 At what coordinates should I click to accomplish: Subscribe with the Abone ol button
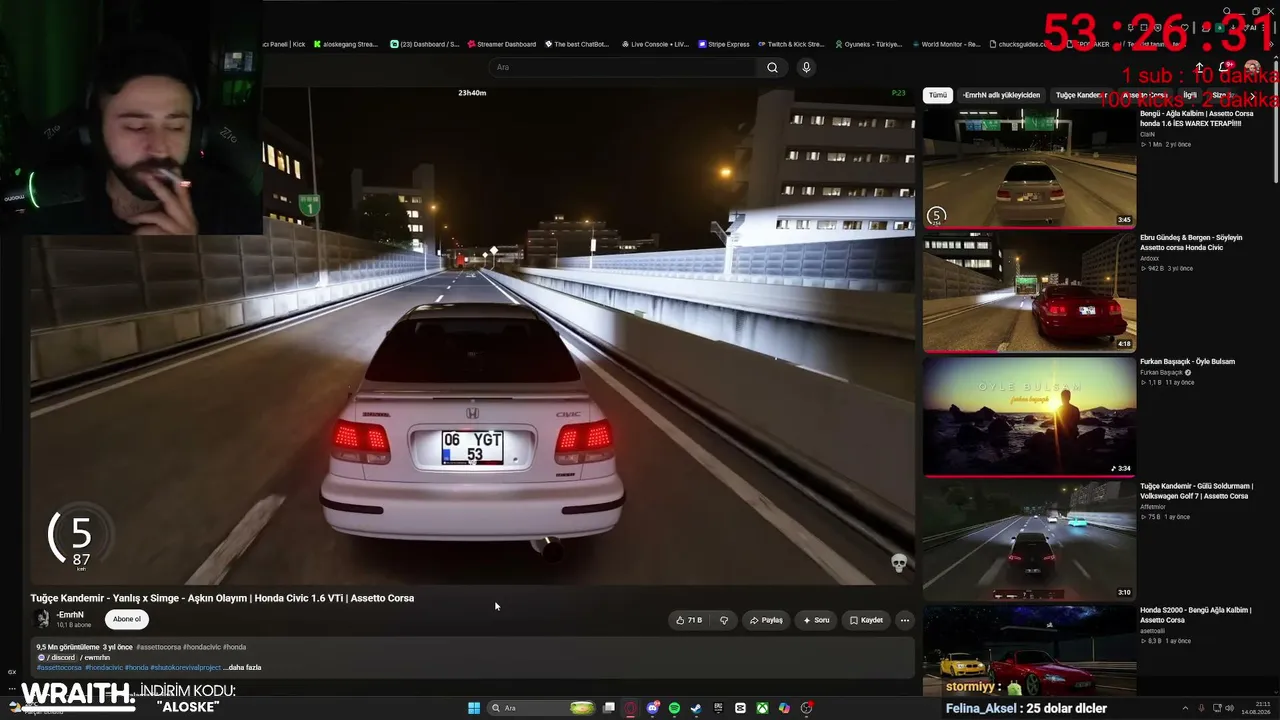tap(126, 619)
